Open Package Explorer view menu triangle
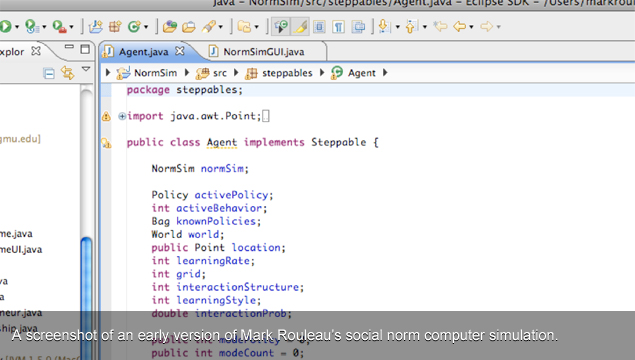 click(x=86, y=69)
